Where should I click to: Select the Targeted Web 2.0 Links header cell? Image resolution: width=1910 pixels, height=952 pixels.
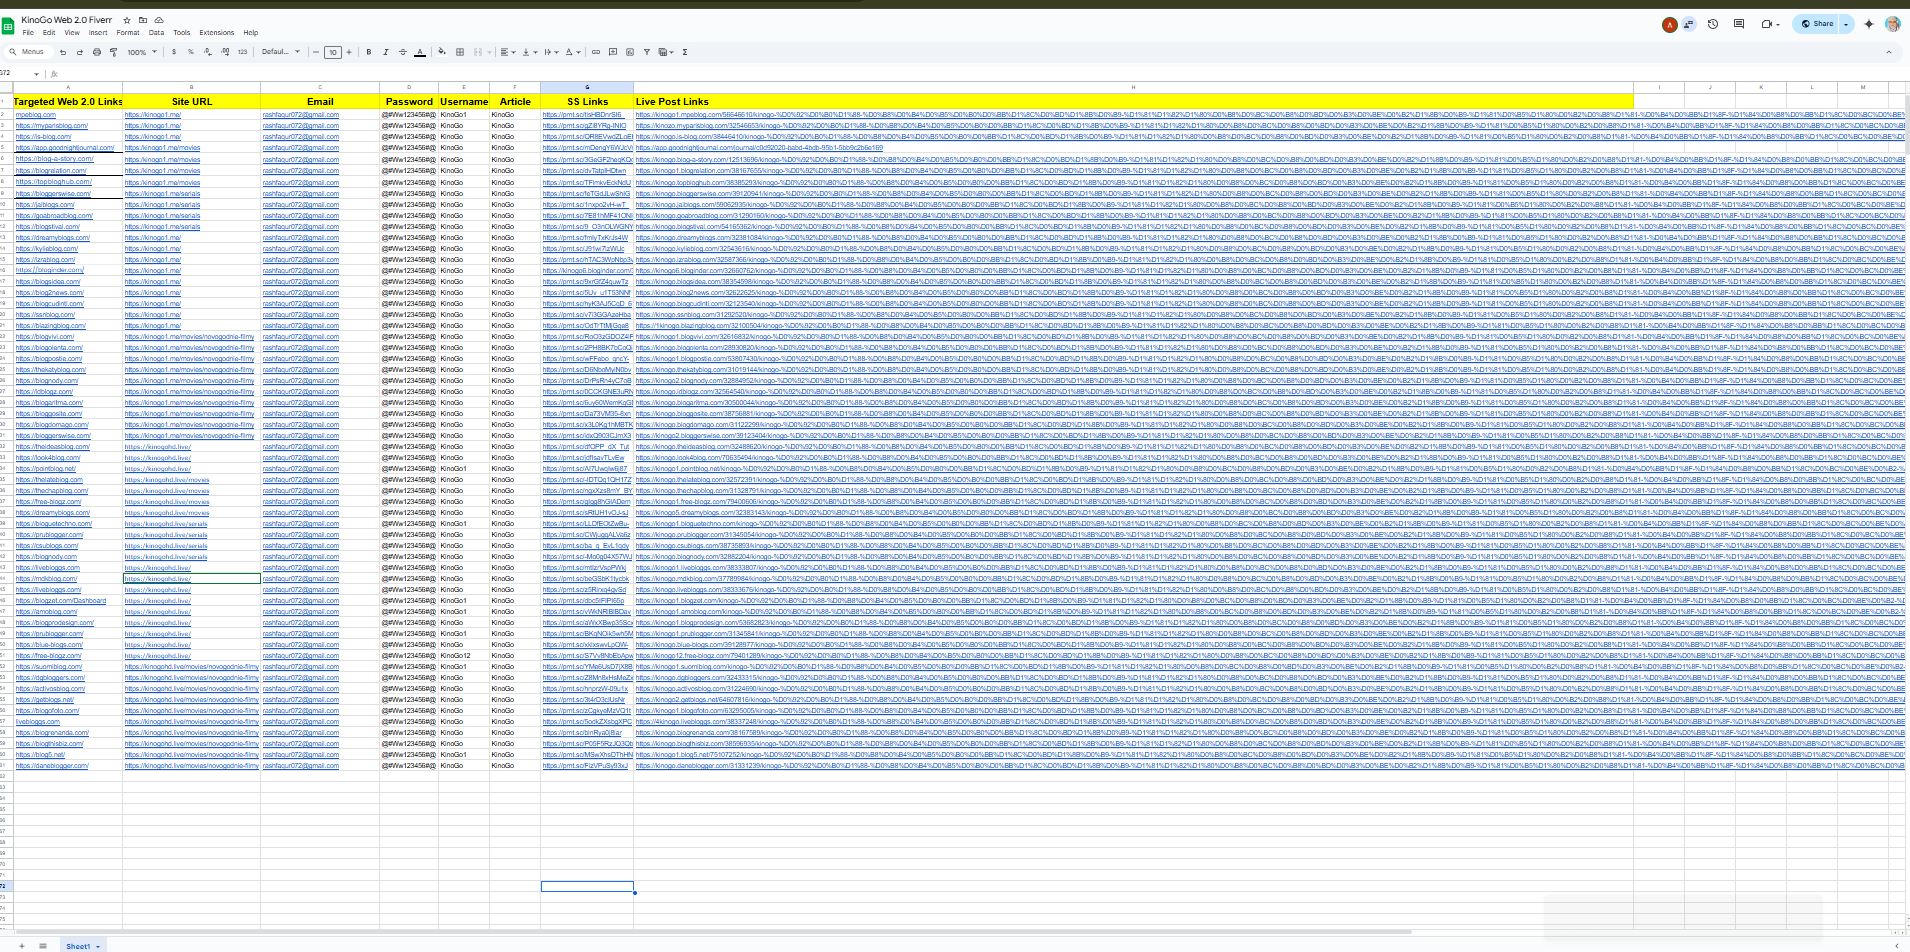click(68, 102)
